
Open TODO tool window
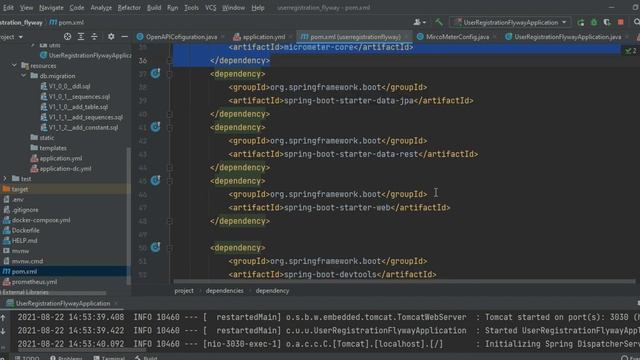27,358
